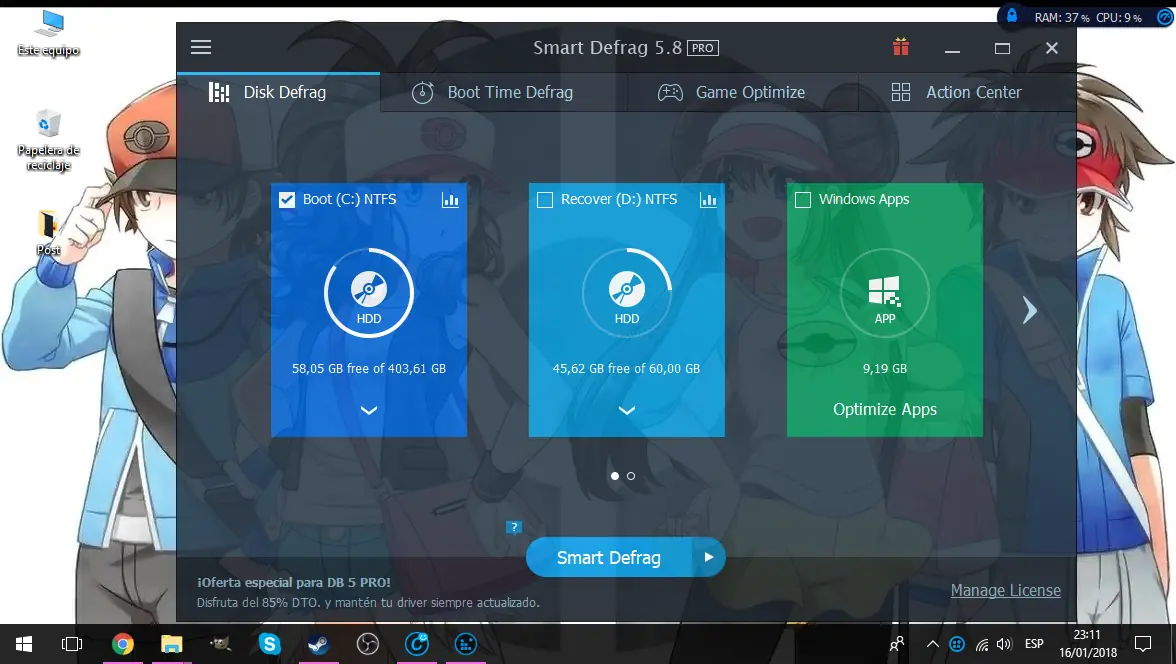Check the Recover (D:) NTFS checkbox
Screen dimensions: 1176x664
point(545,200)
